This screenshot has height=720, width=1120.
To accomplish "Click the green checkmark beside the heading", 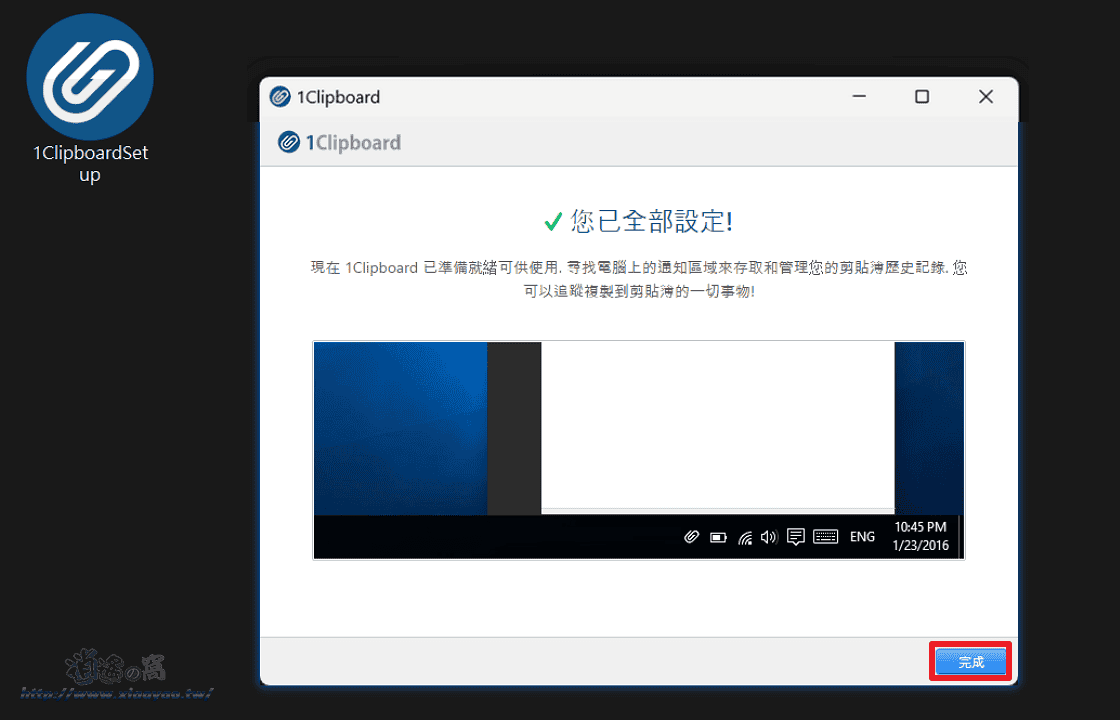I will [x=553, y=223].
